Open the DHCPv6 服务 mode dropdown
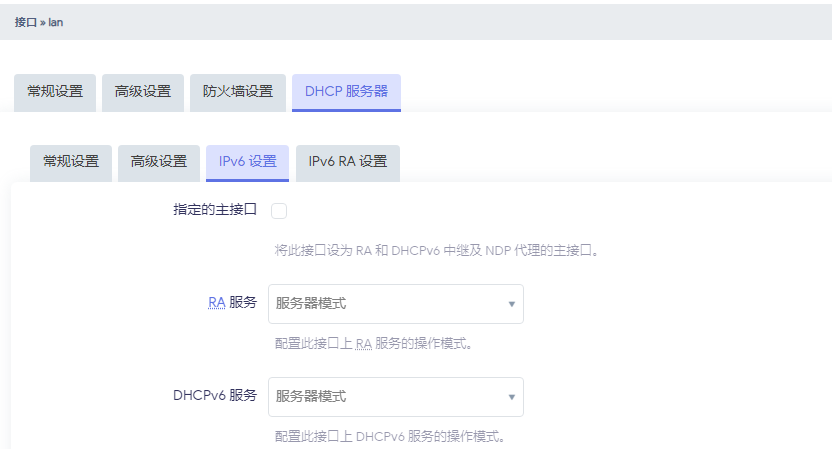This screenshot has width=832, height=449. pyautogui.click(x=395, y=397)
